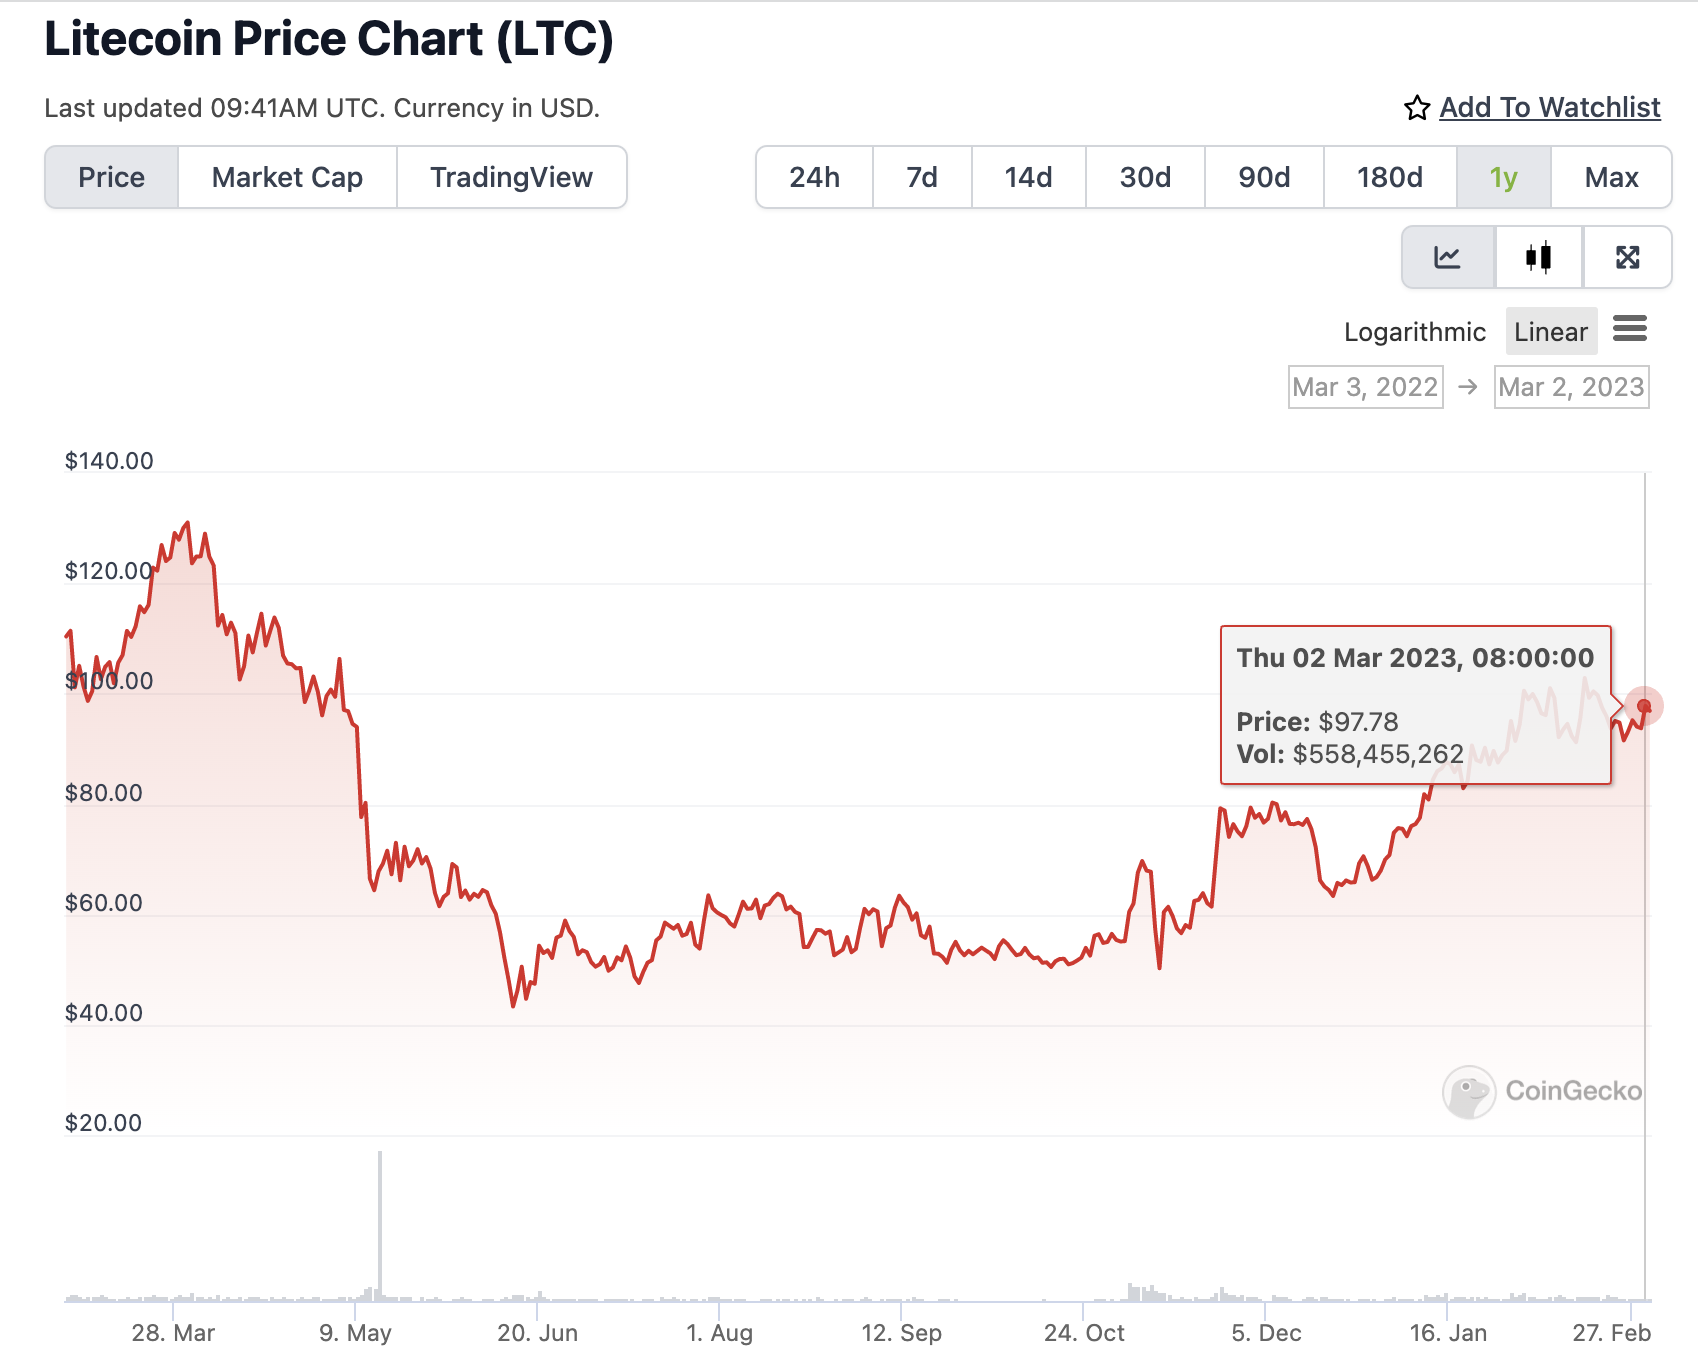Expand the chart to fullscreen
The width and height of the screenshot is (1698, 1362).
[x=1627, y=257]
